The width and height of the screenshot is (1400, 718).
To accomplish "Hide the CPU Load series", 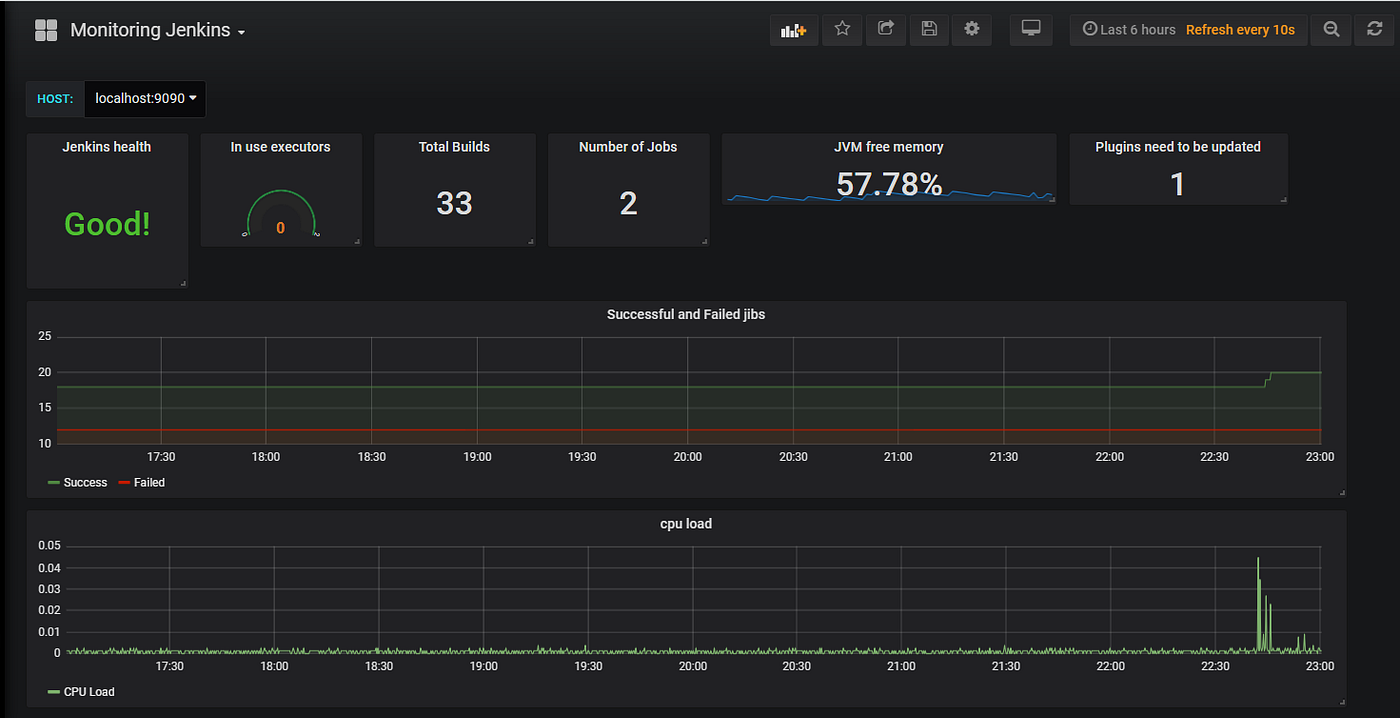I will (x=89, y=691).
